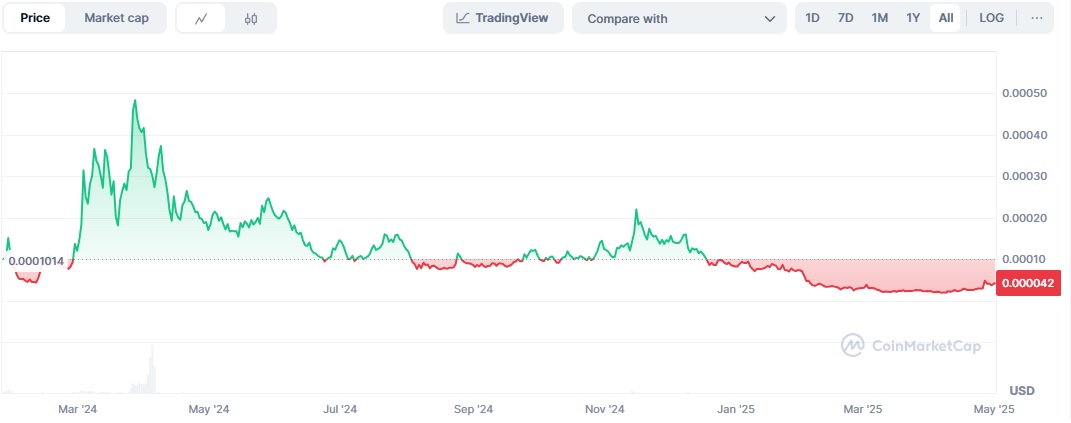The height and width of the screenshot is (423, 1071).
Task: Set chart range to 1Y
Action: 913,18
